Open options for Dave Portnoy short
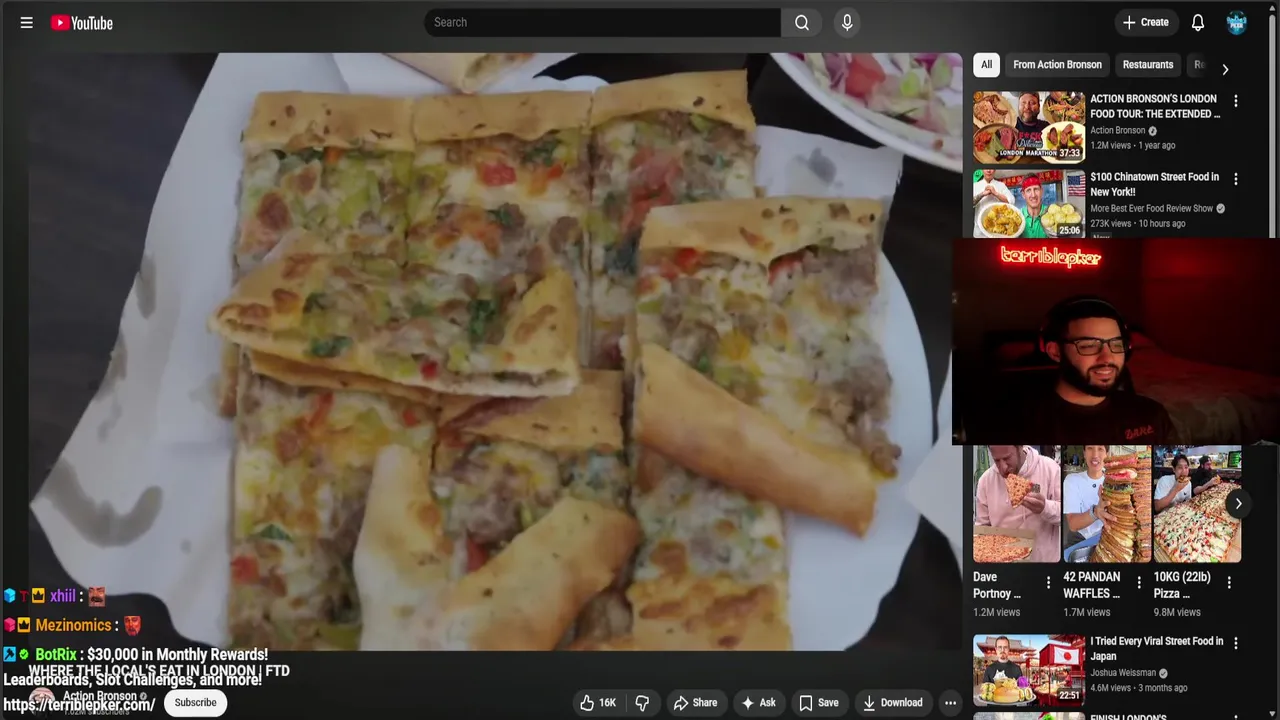The width and height of the screenshot is (1280, 720). [x=1048, y=582]
